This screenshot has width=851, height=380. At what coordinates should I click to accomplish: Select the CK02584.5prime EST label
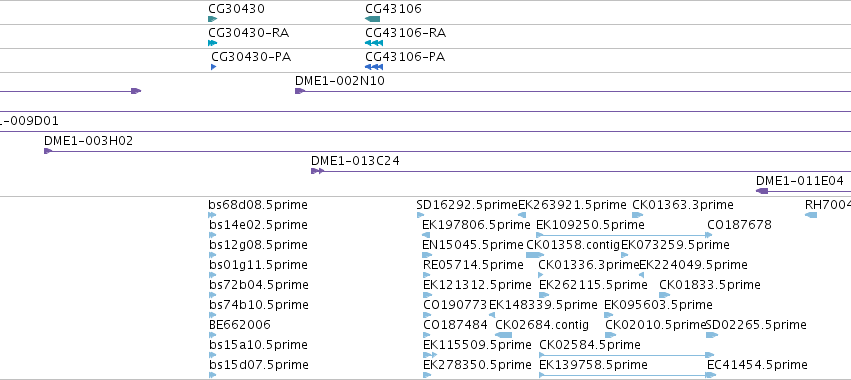(x=590, y=345)
